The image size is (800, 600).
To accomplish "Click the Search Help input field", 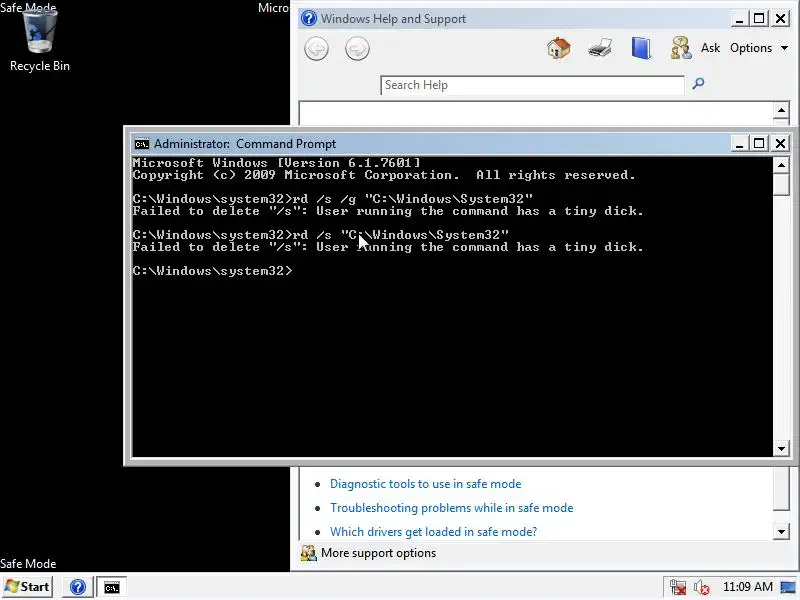I will tap(532, 85).
